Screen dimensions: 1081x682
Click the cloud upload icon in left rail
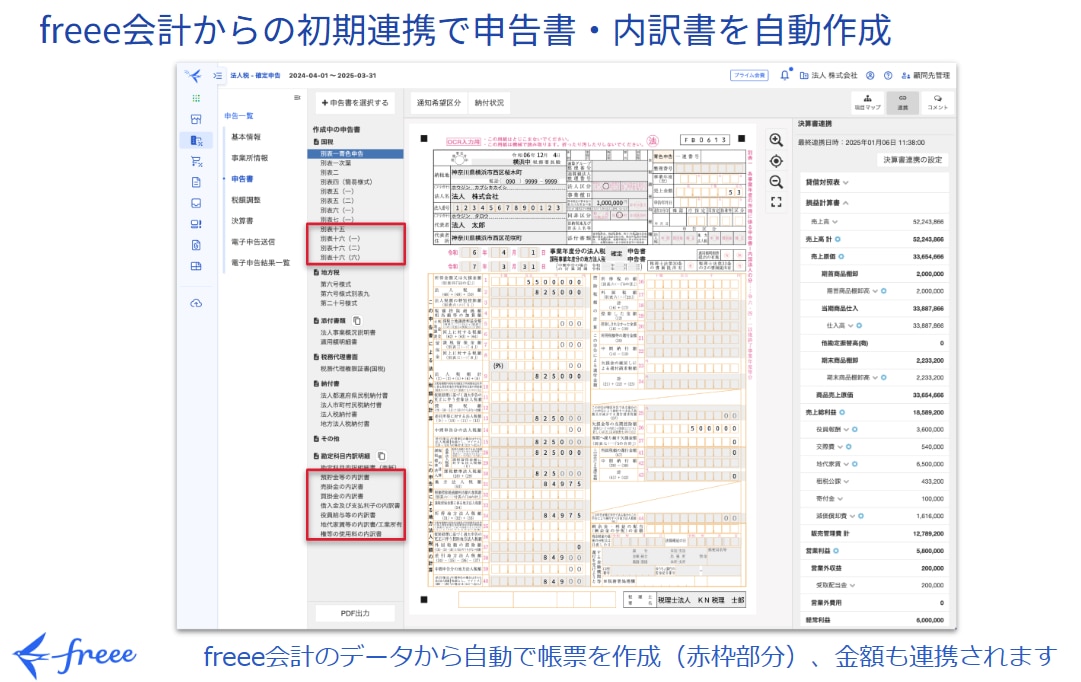coord(196,303)
